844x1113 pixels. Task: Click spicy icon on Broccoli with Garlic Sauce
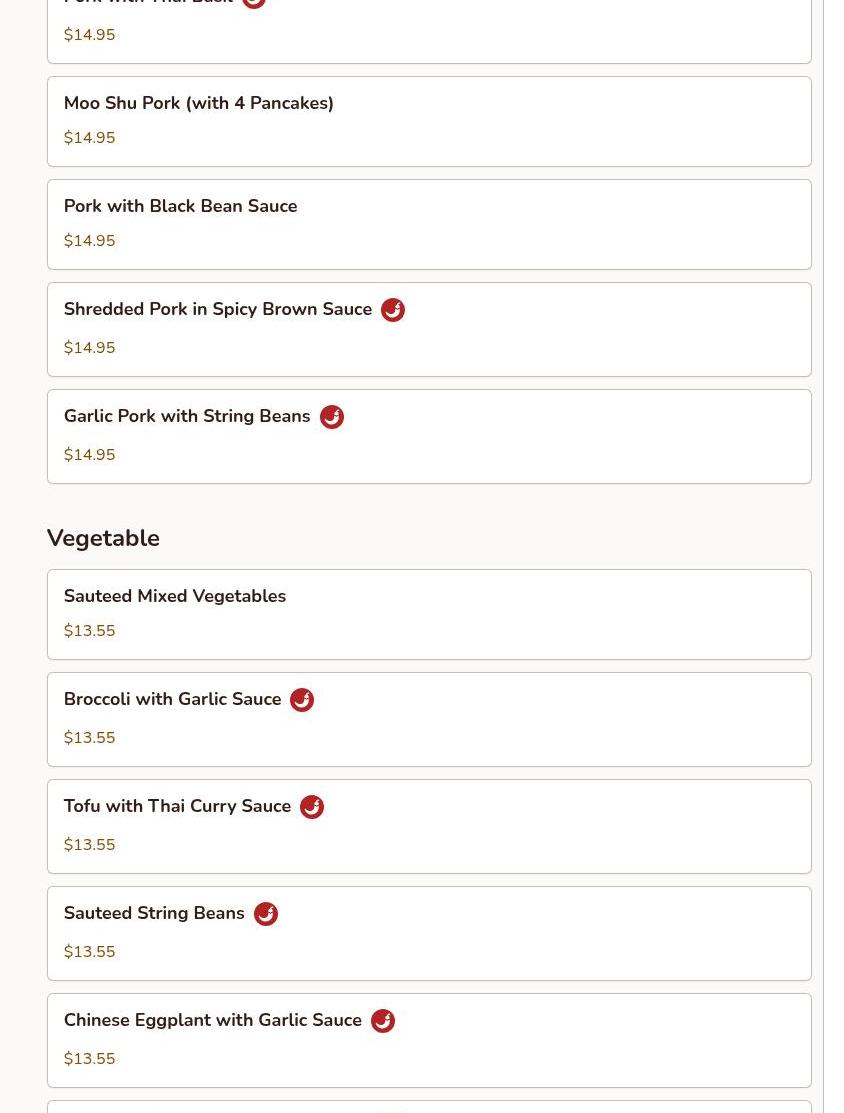pyautogui.click(x=302, y=700)
